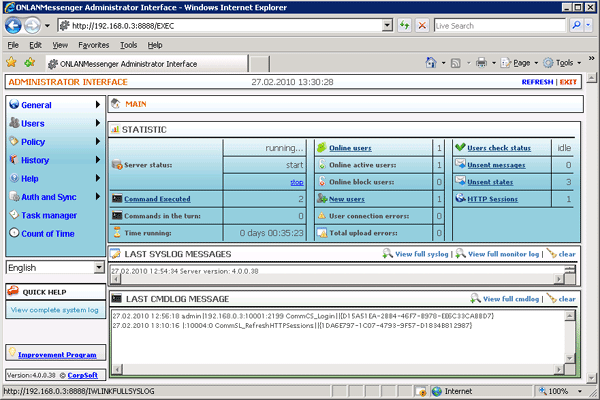Expand the General menu arrow

tap(98, 104)
